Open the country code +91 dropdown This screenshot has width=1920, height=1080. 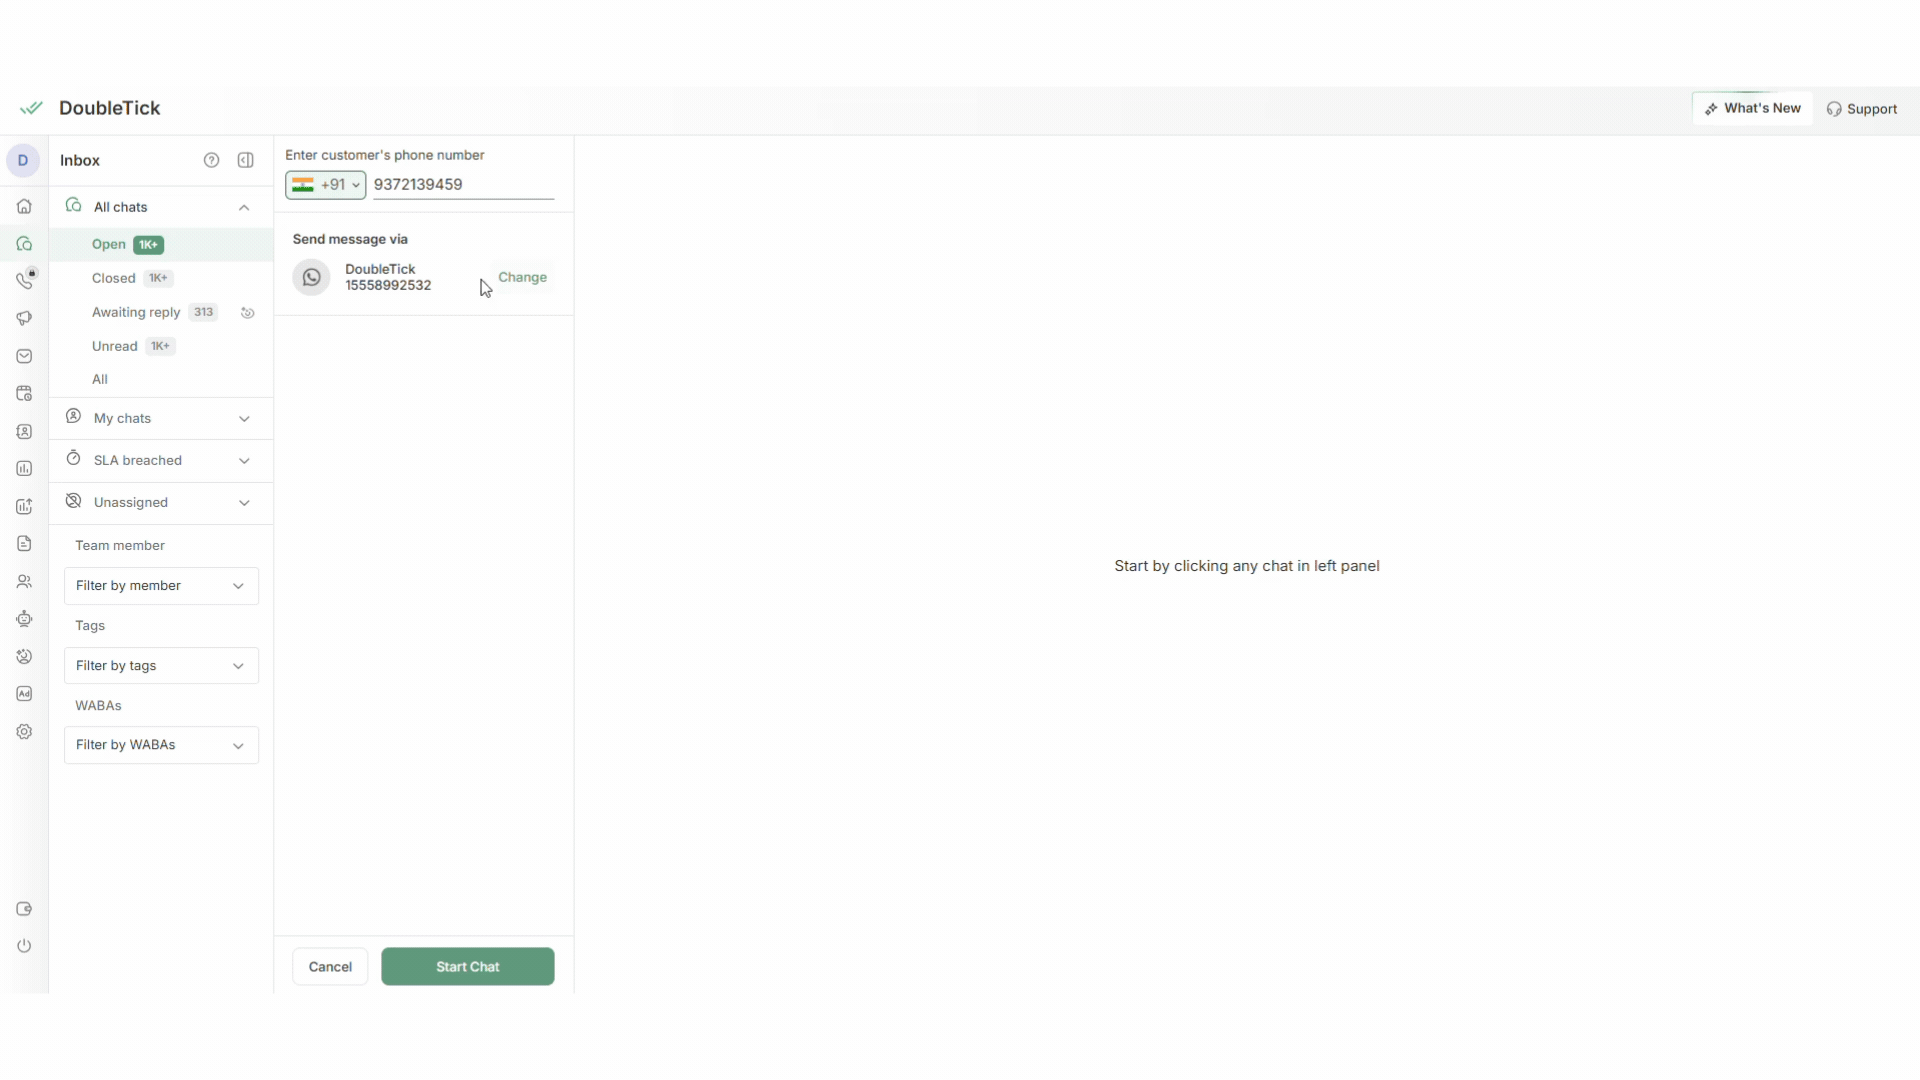[x=326, y=185]
